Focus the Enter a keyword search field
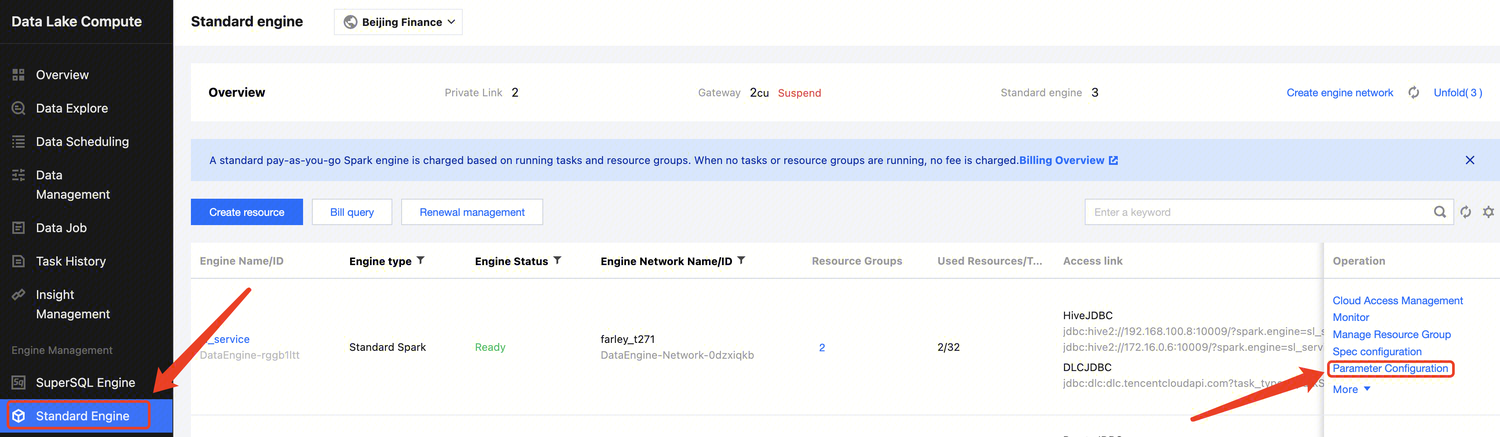 tap(1260, 212)
